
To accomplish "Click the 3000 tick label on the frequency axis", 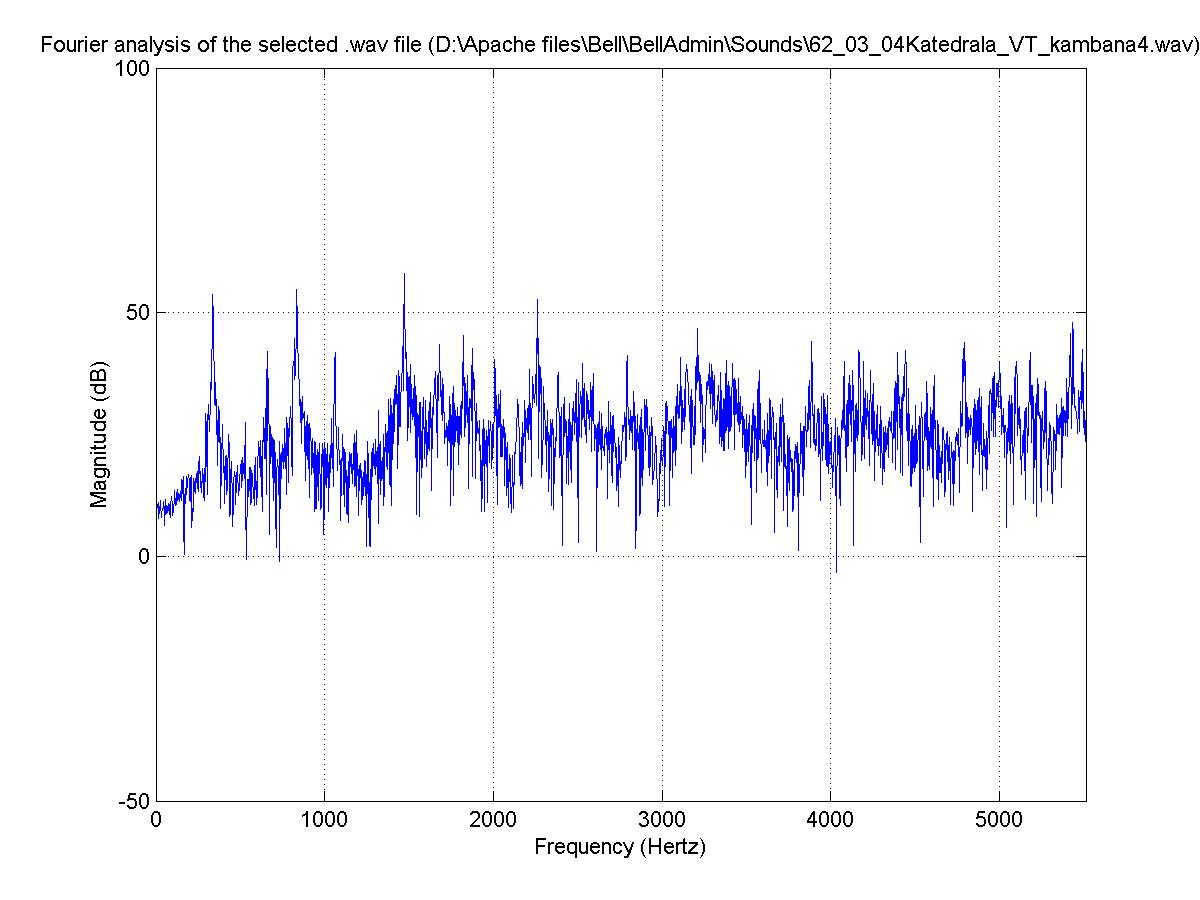I will point(661,820).
